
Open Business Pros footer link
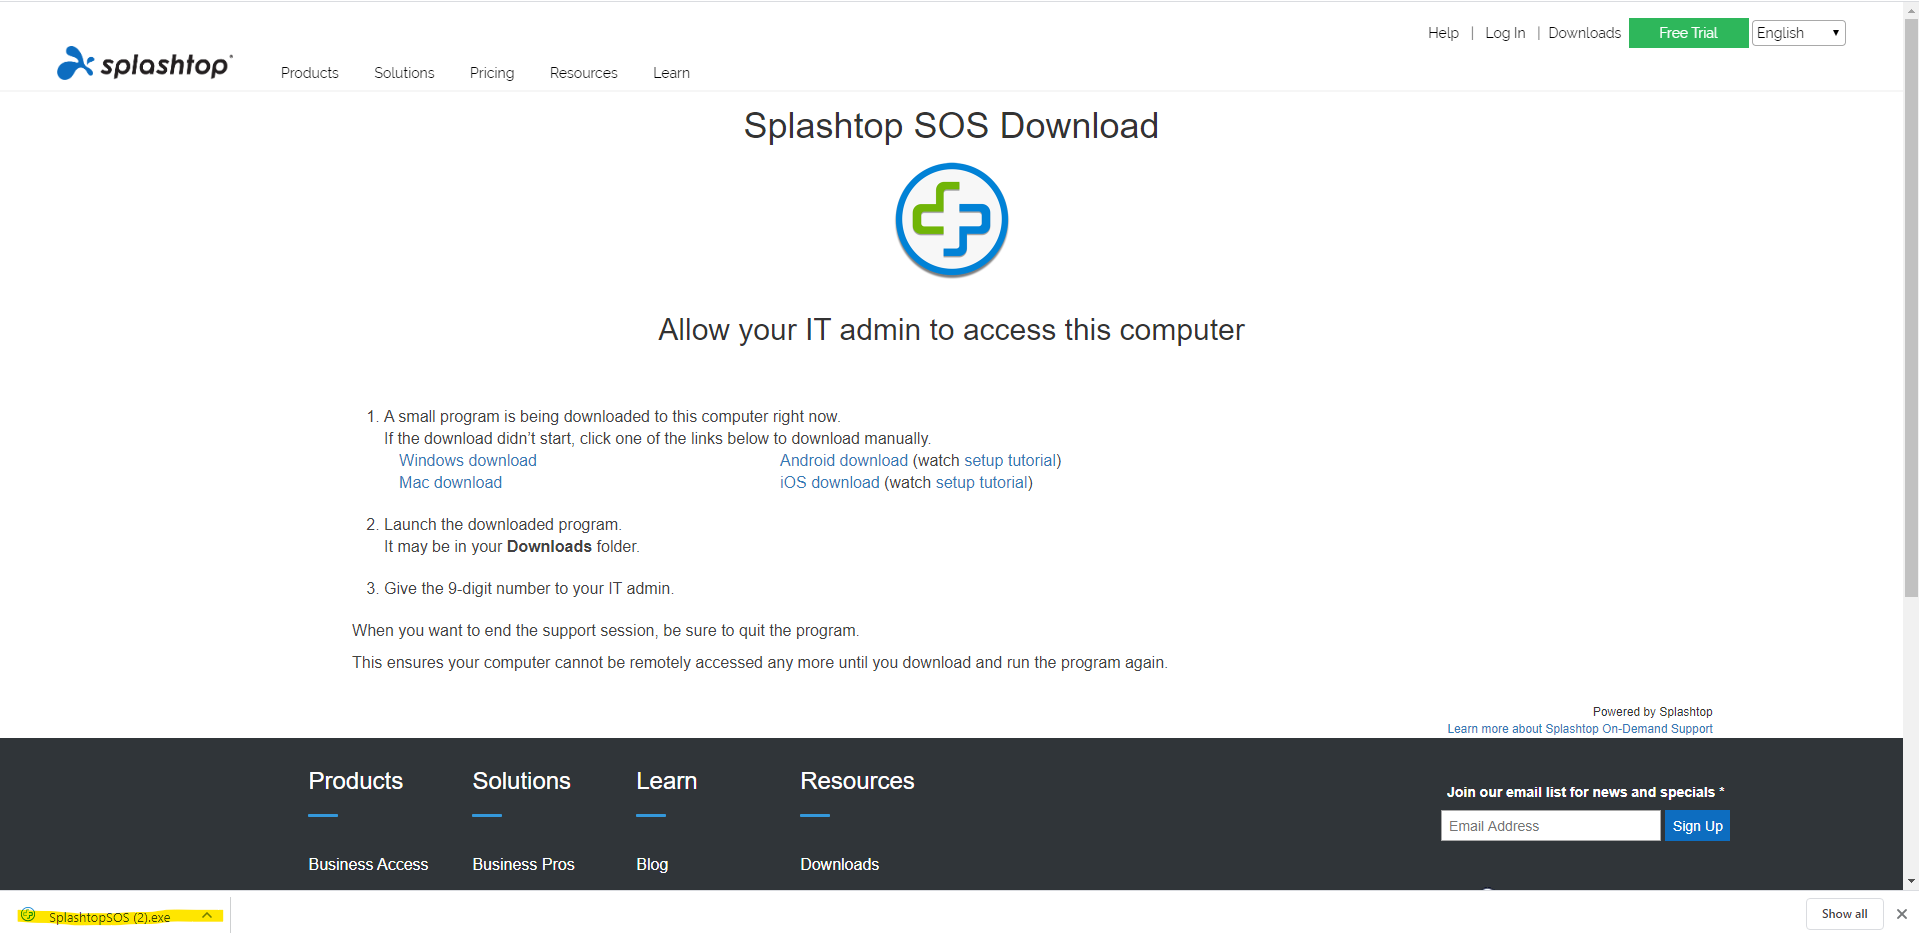[x=523, y=864]
